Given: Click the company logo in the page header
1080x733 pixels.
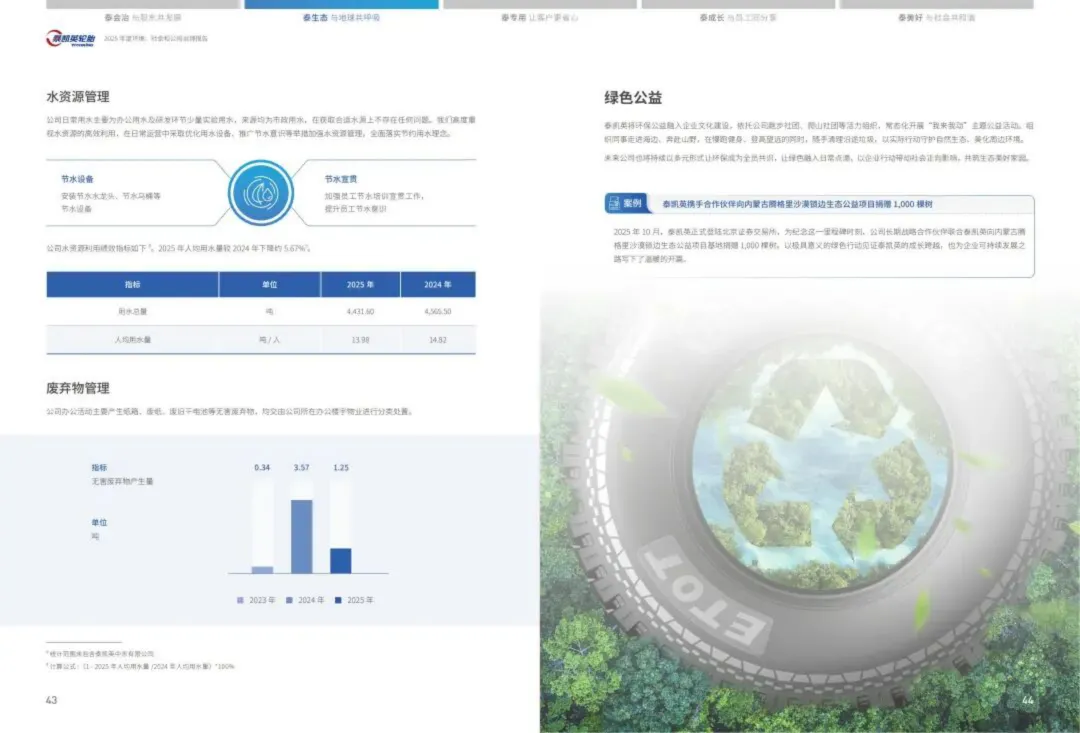Looking at the screenshot, I should coord(70,39).
